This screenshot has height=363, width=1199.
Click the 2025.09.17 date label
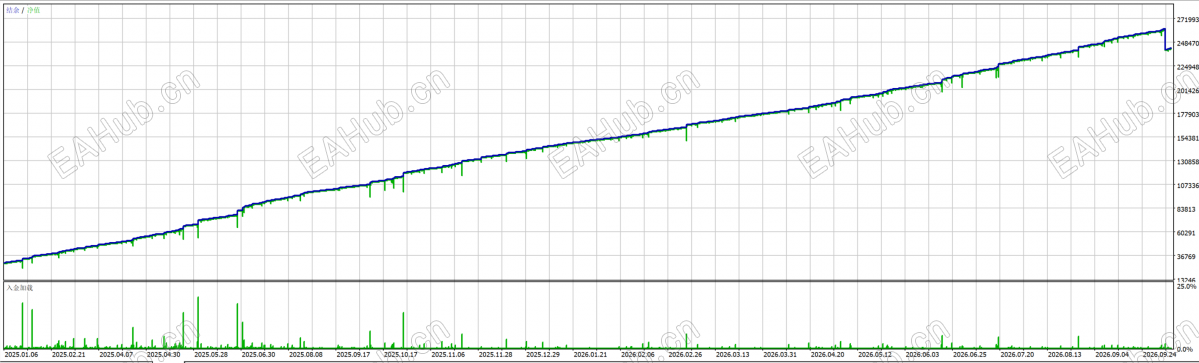[354, 355]
